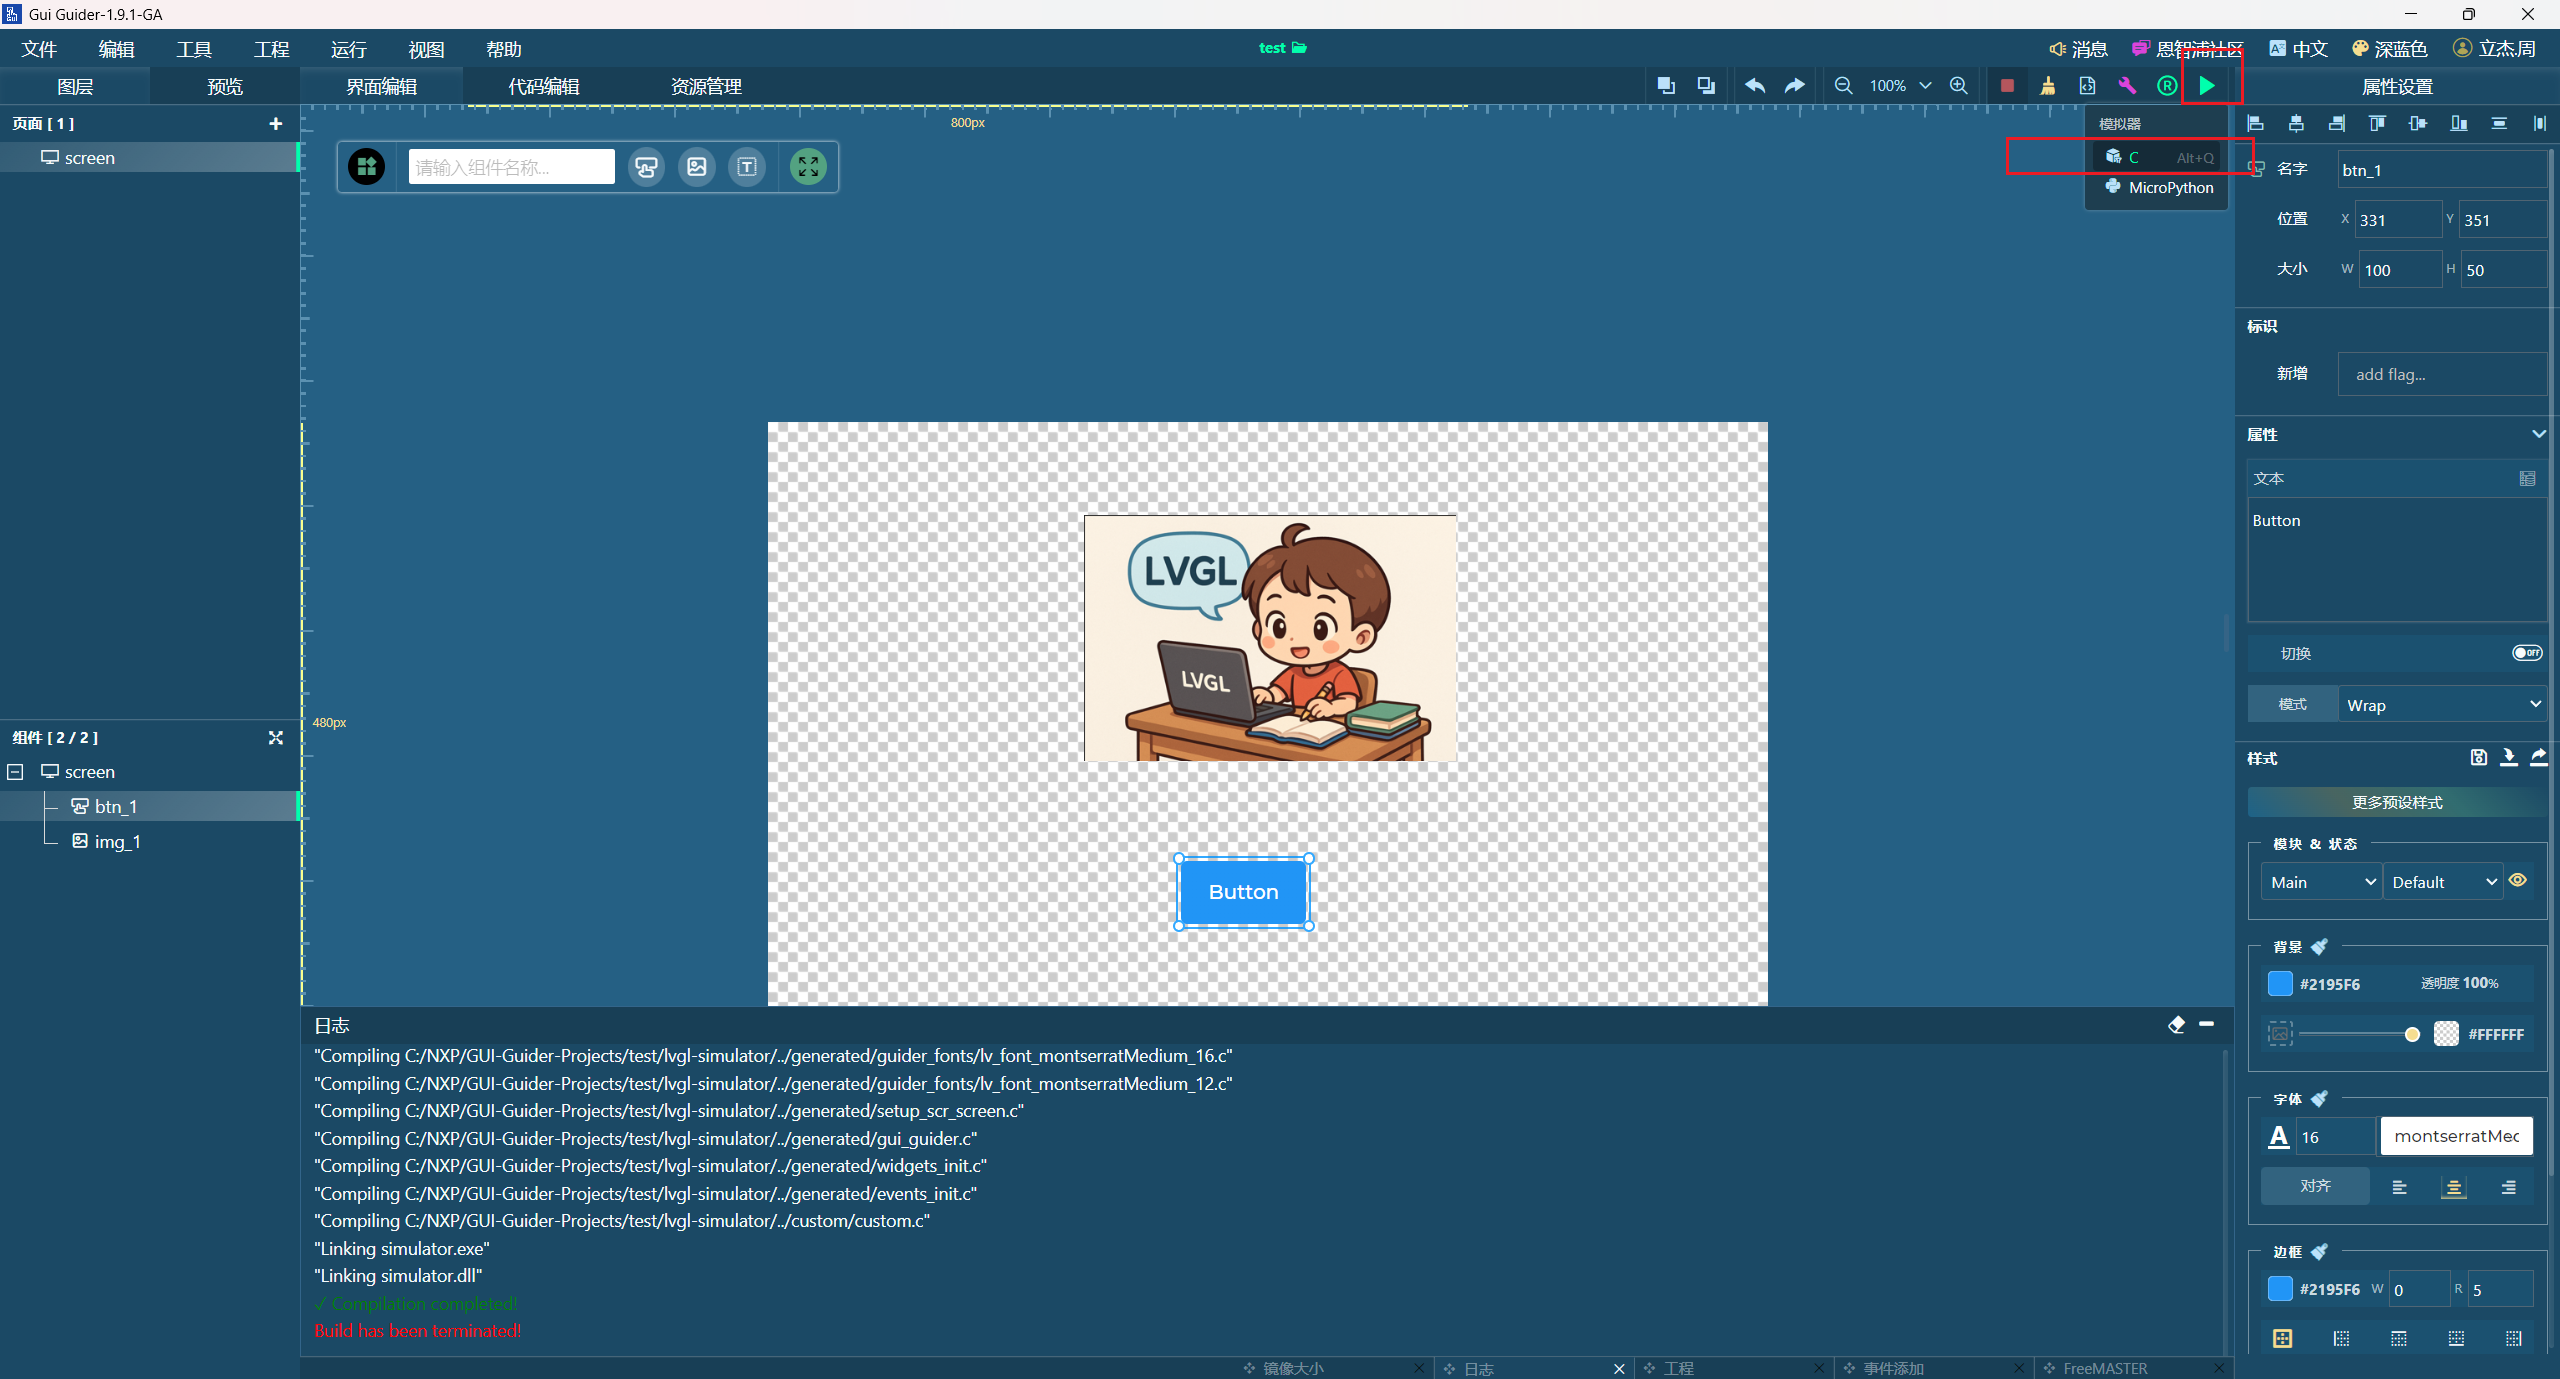Click the red stop build button
The height and width of the screenshot is (1379, 2560).
point(2007,86)
